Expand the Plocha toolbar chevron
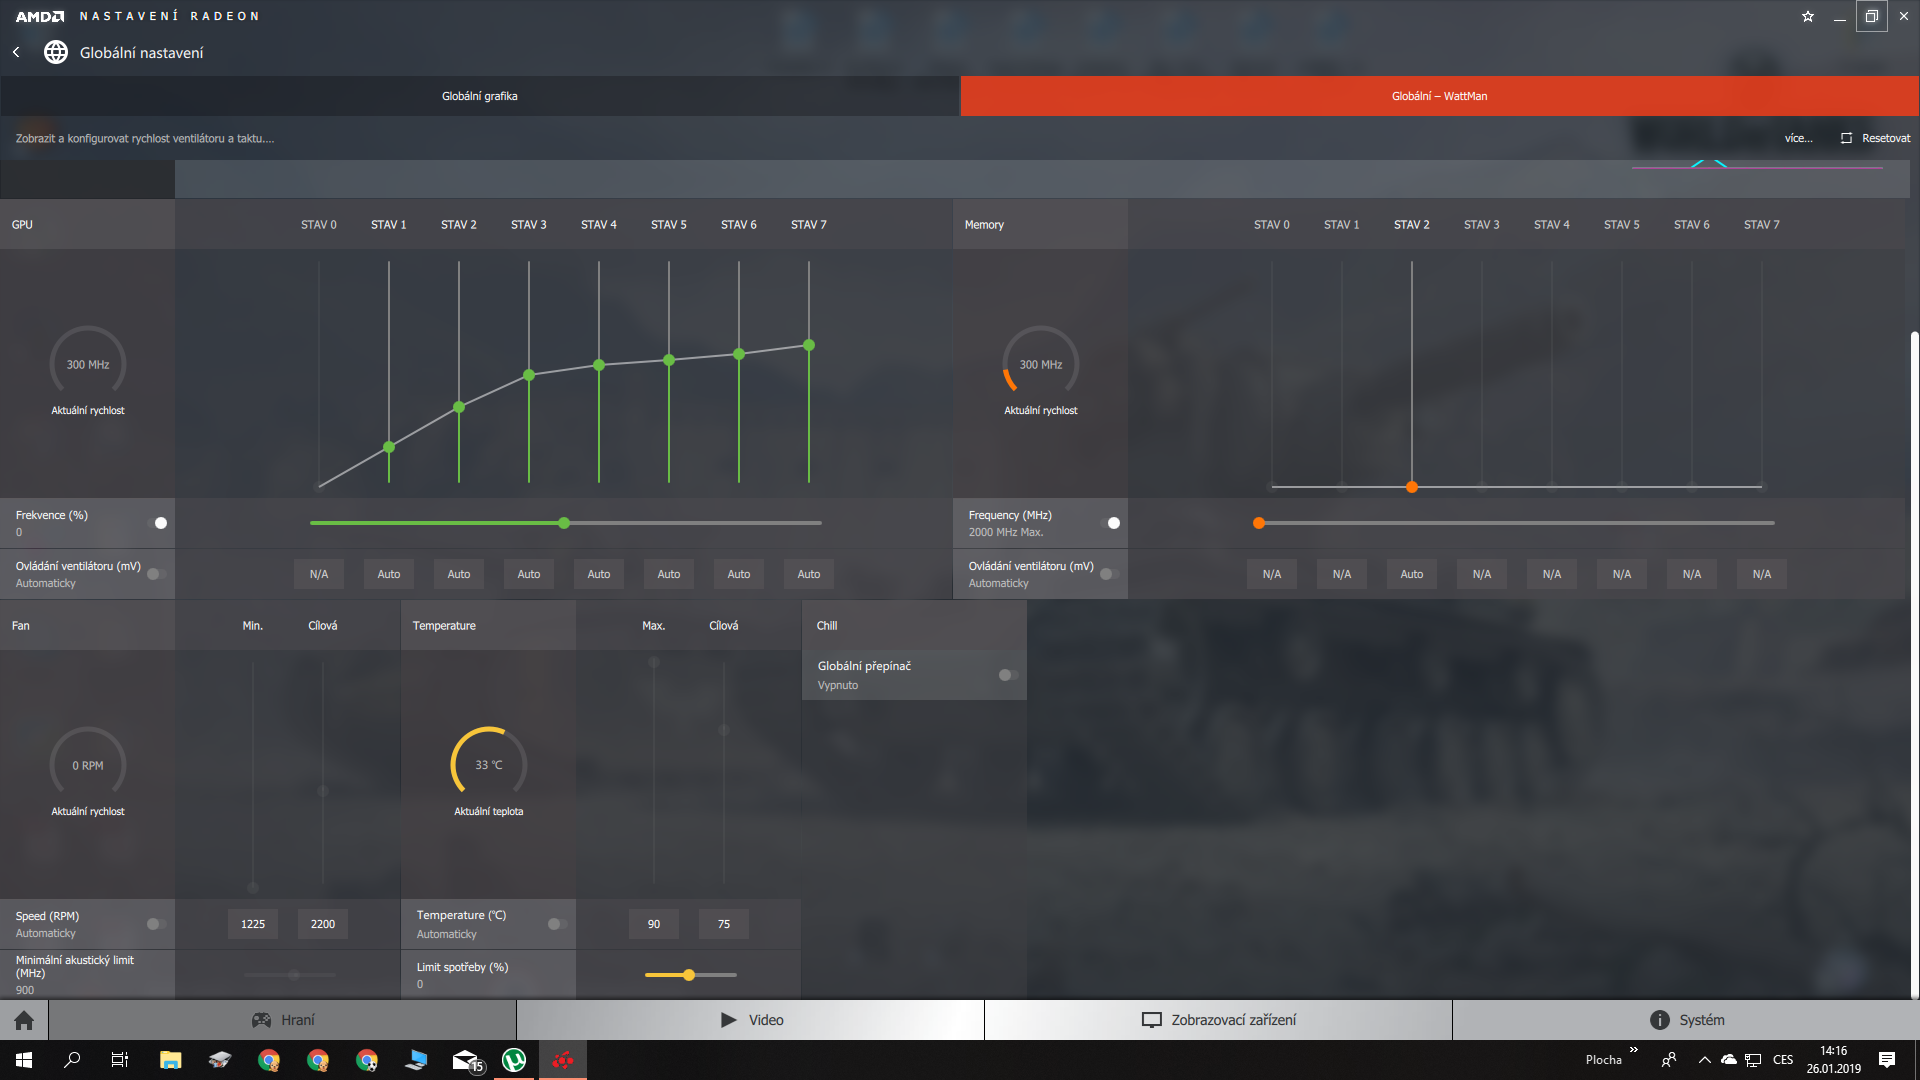 click(x=1633, y=1050)
